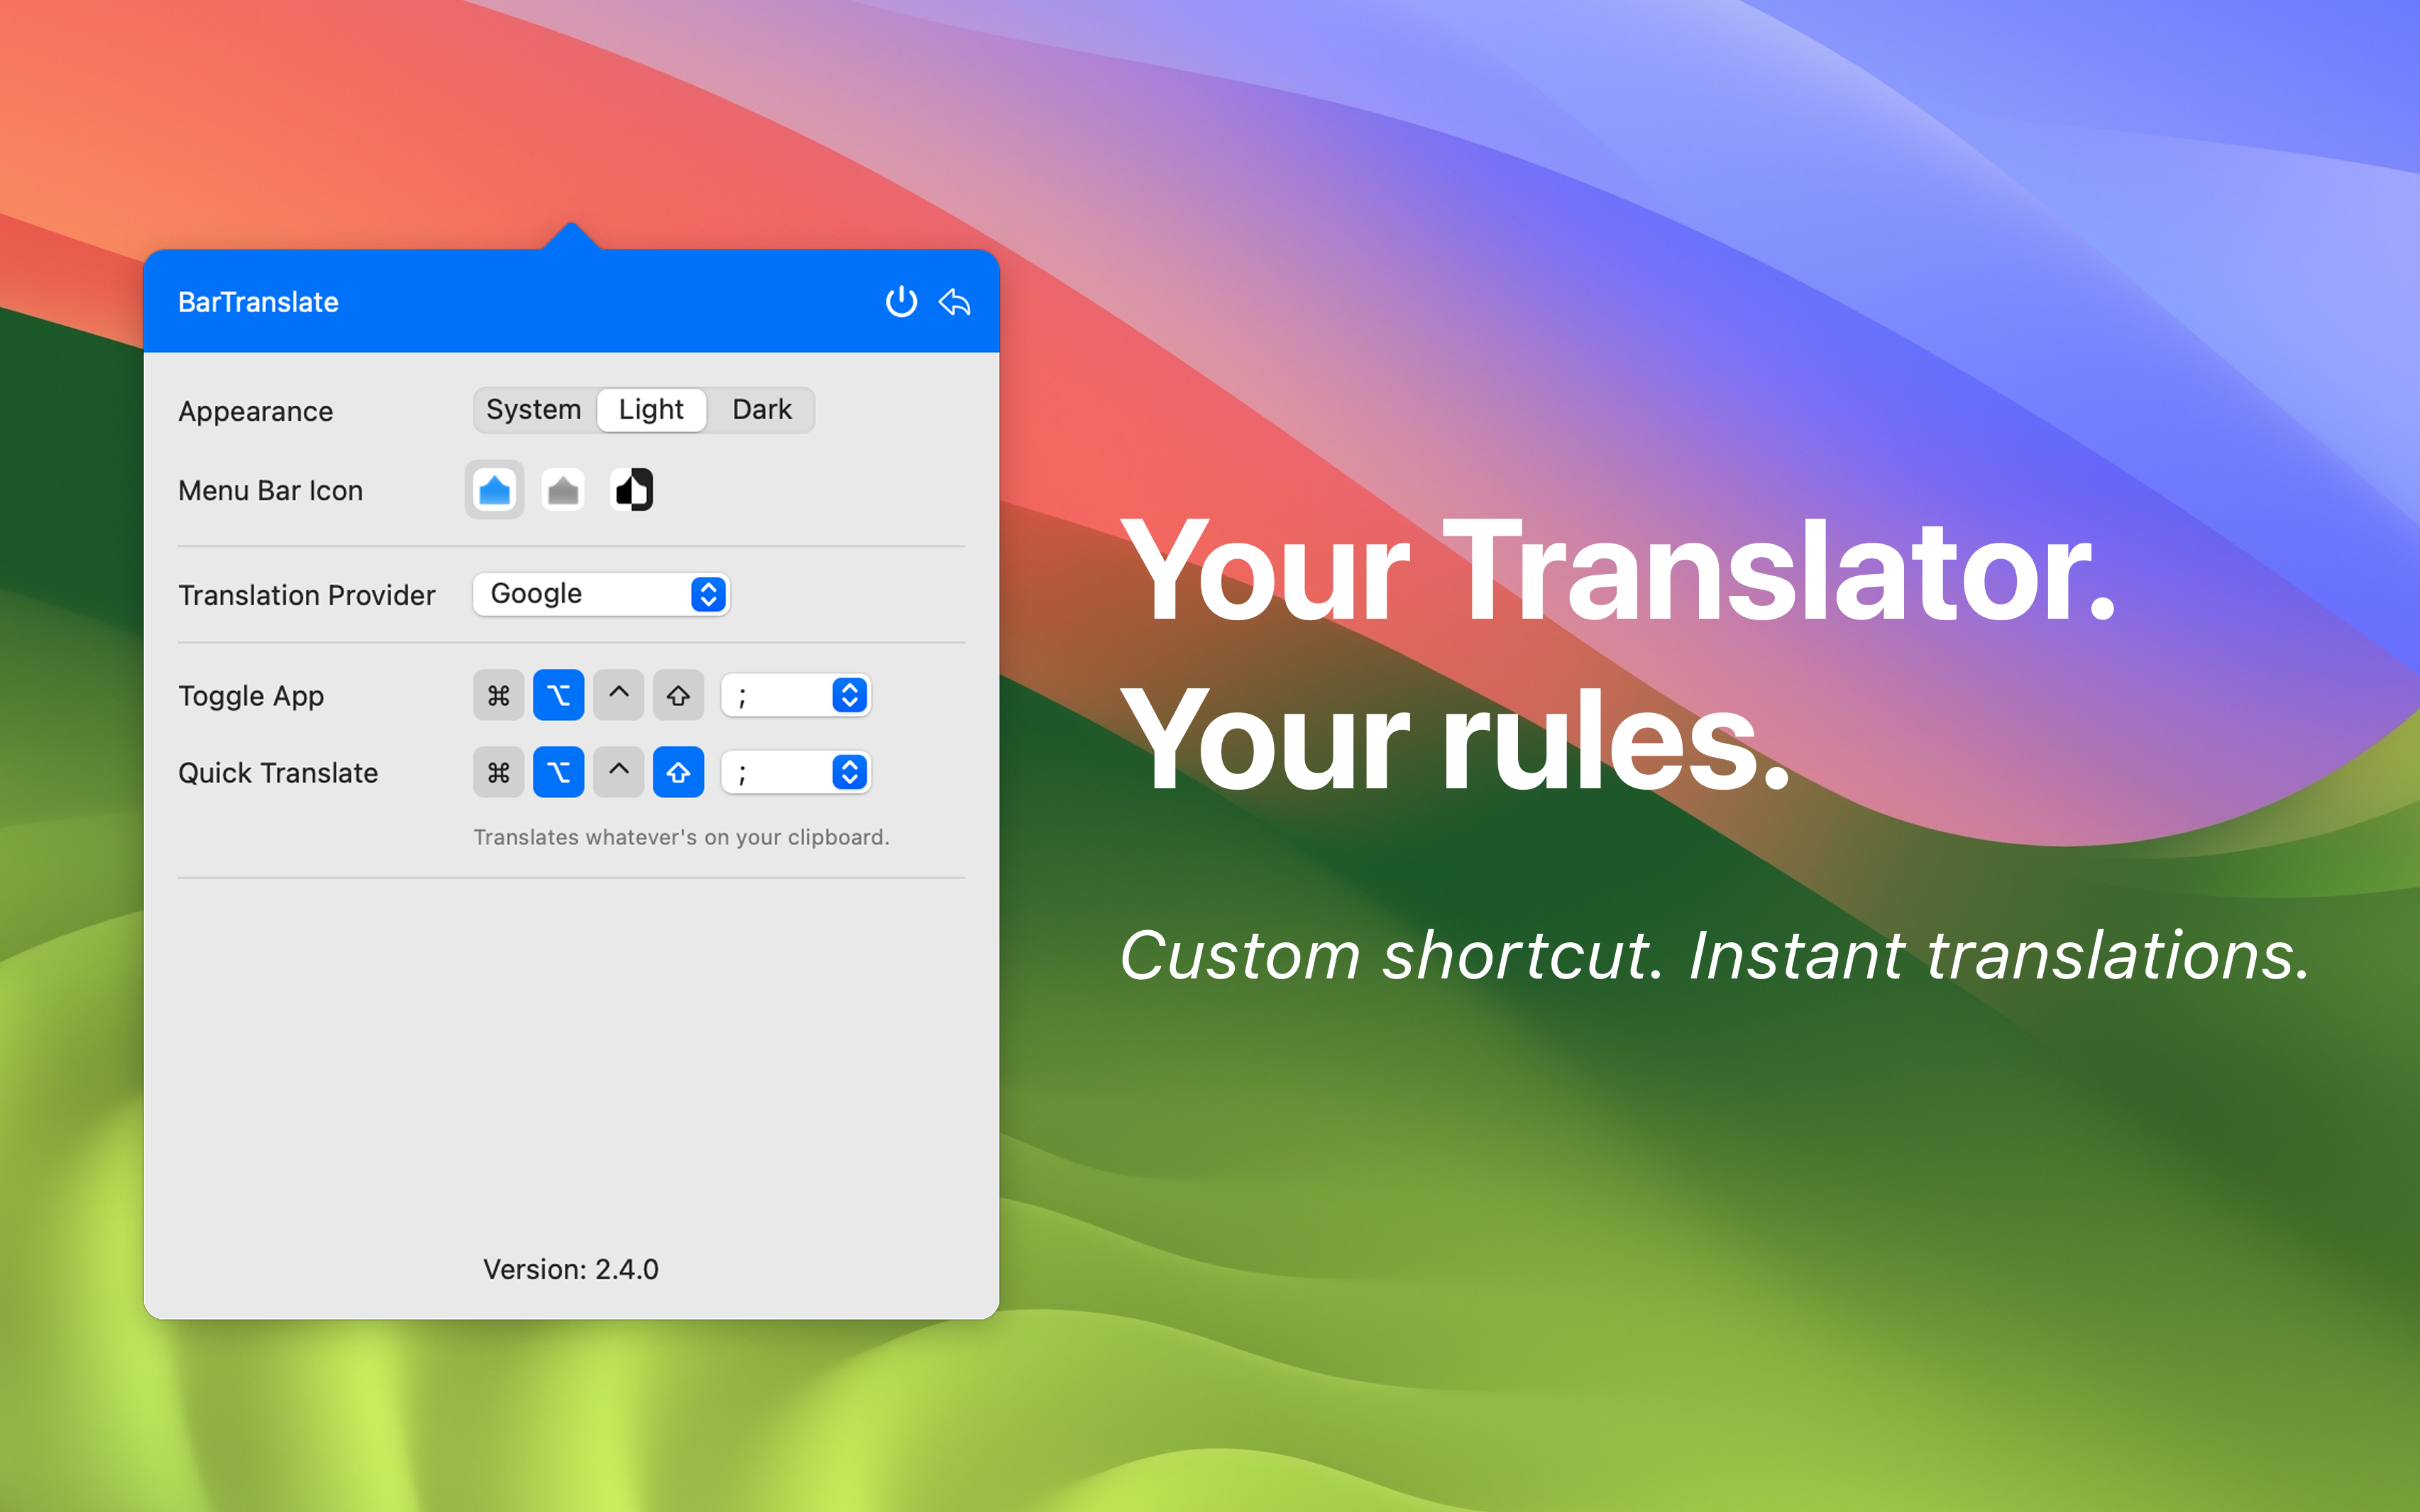Click the Translation Provider label
Screen dimensions: 2420x1512
[x=307, y=596]
